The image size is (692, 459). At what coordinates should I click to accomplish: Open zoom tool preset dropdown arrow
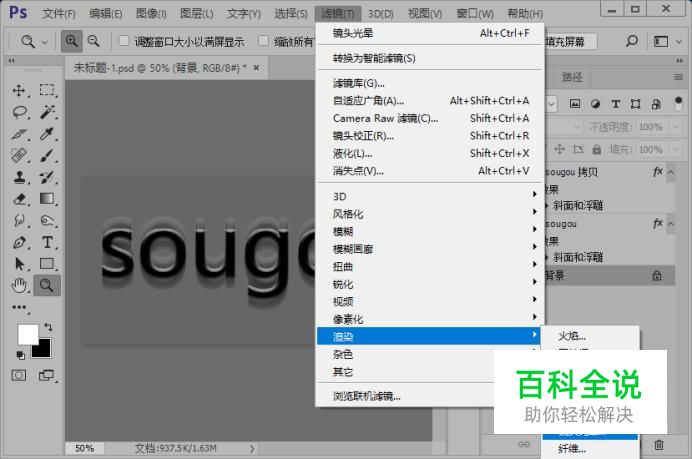tap(44, 42)
